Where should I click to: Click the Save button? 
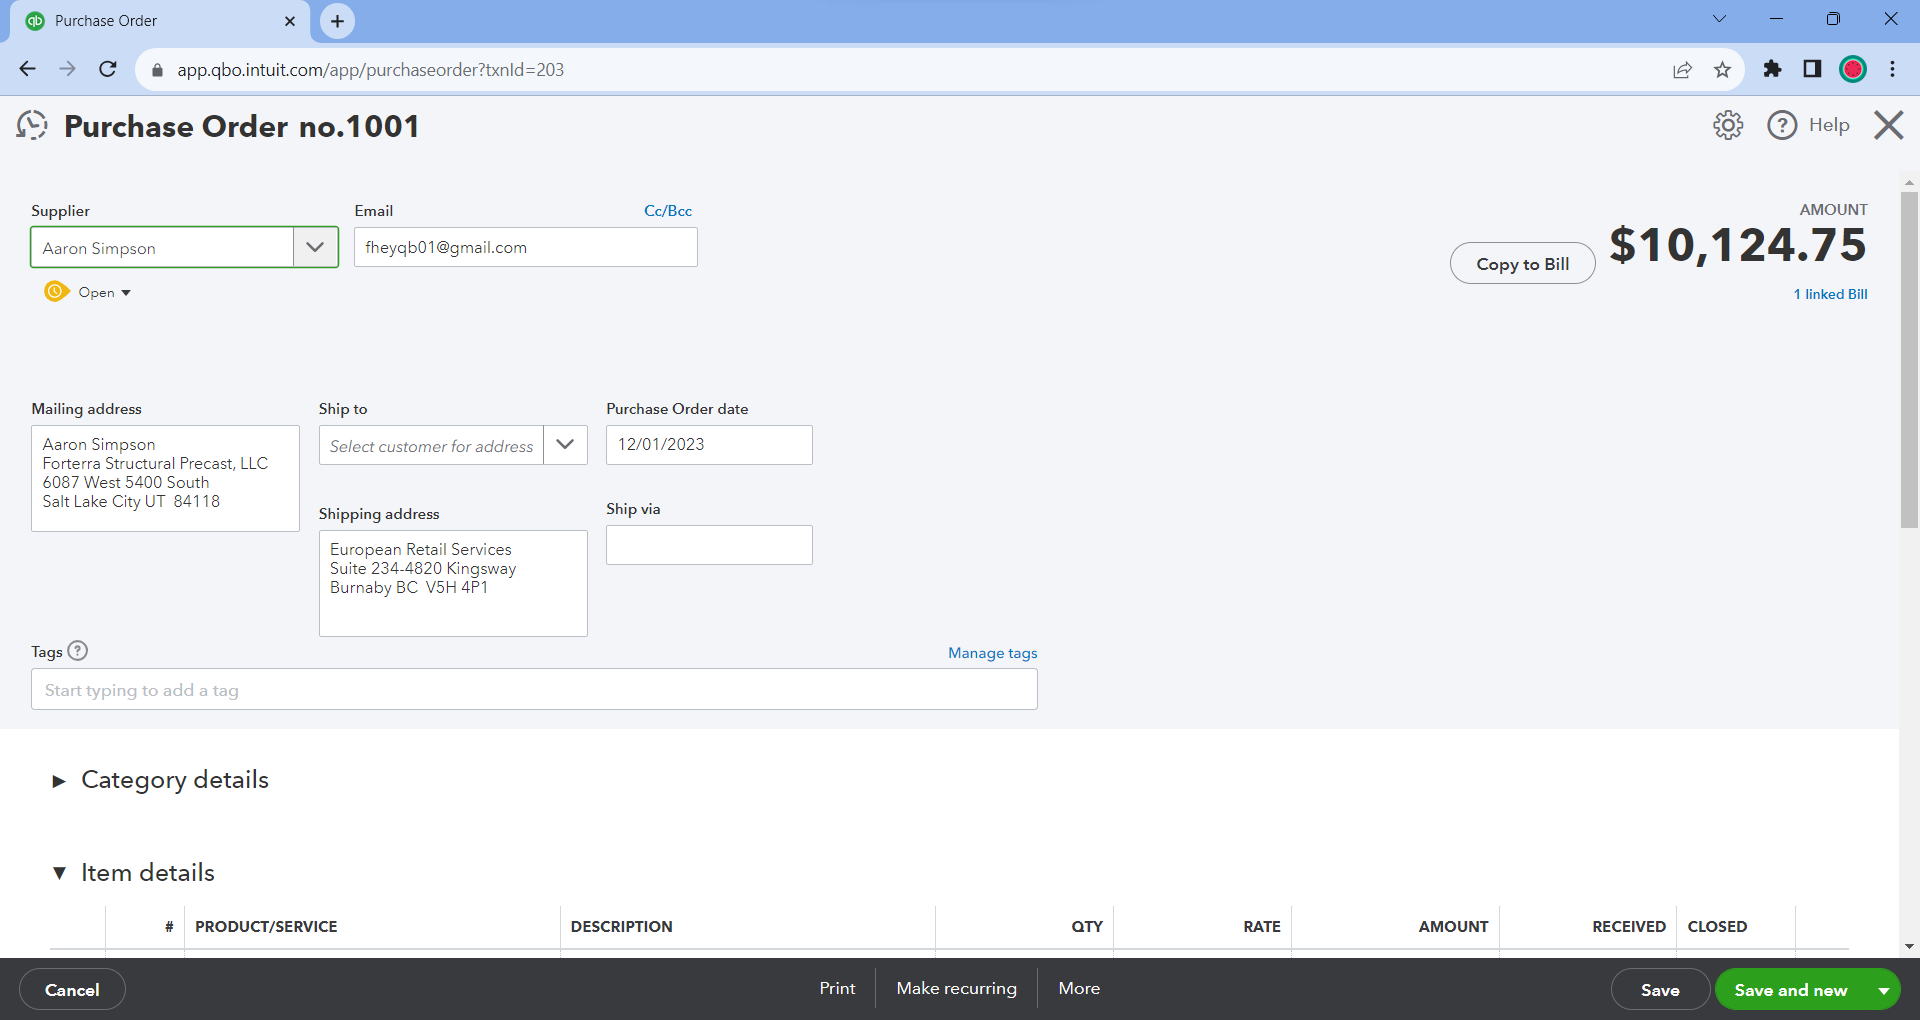(1660, 990)
